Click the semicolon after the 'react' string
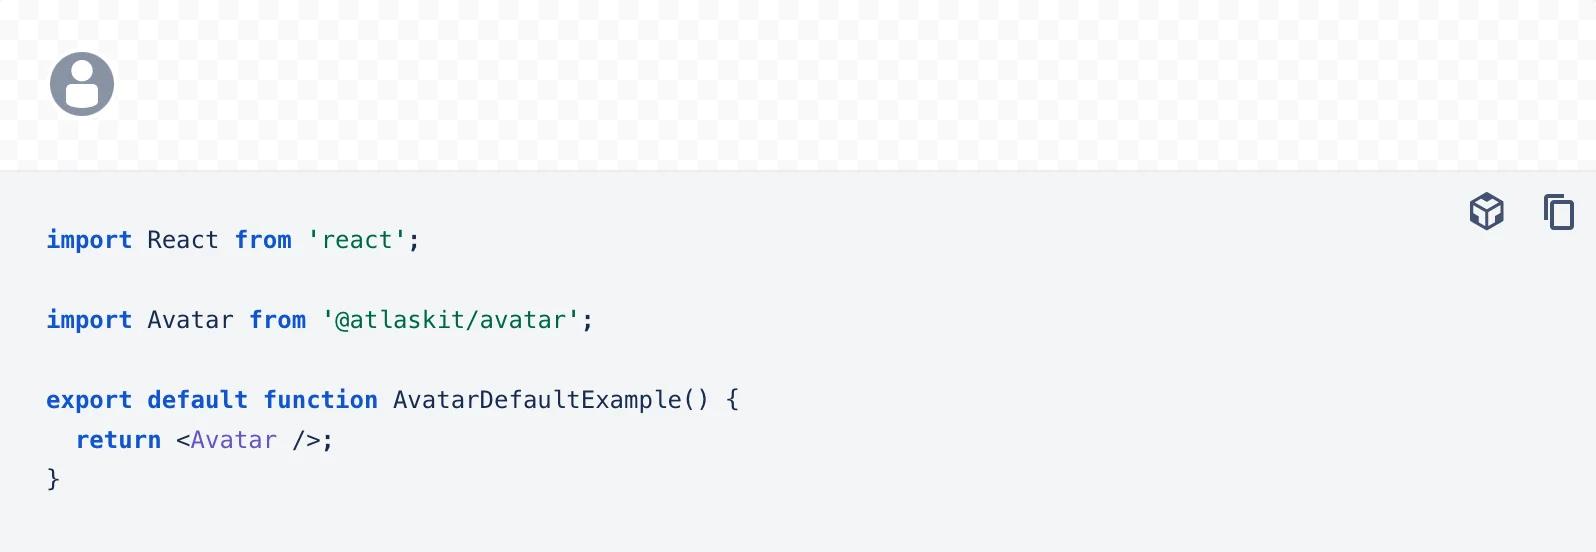Screen dimensions: 1596x552 click(415, 240)
